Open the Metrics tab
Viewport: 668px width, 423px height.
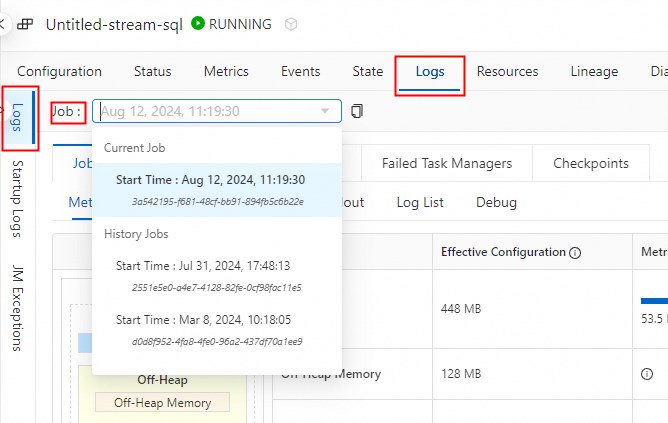[226, 71]
